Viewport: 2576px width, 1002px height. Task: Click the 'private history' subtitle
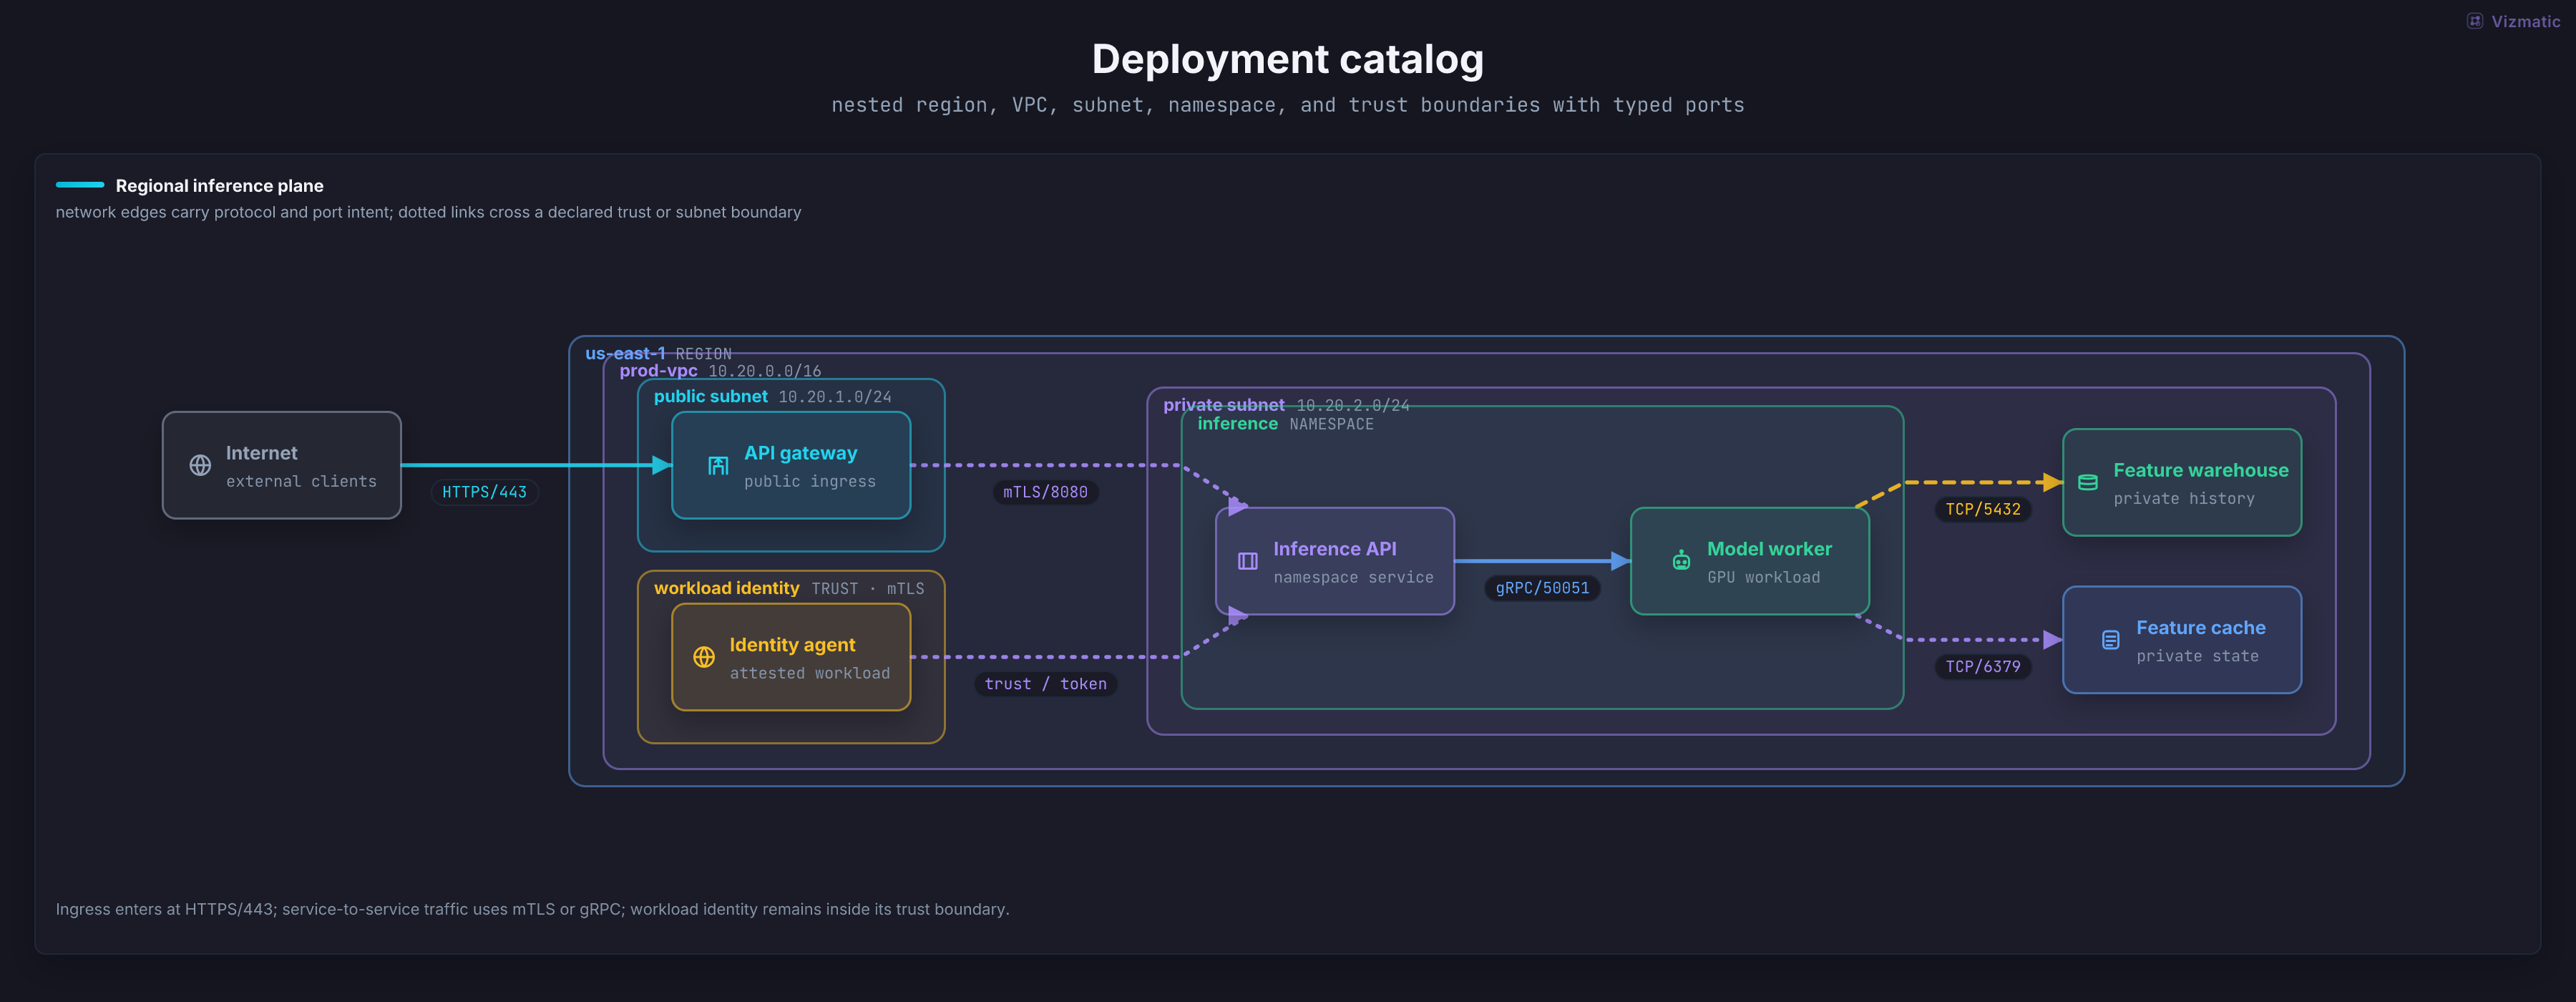point(2184,499)
